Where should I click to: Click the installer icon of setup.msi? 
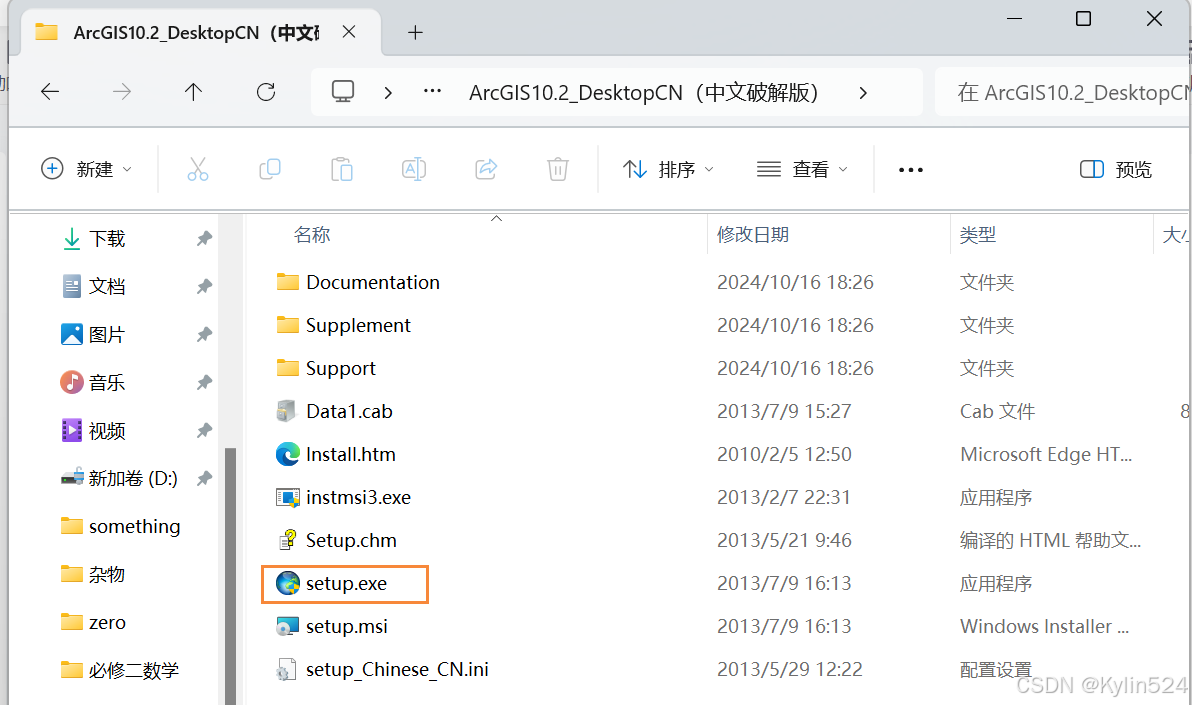coord(287,627)
